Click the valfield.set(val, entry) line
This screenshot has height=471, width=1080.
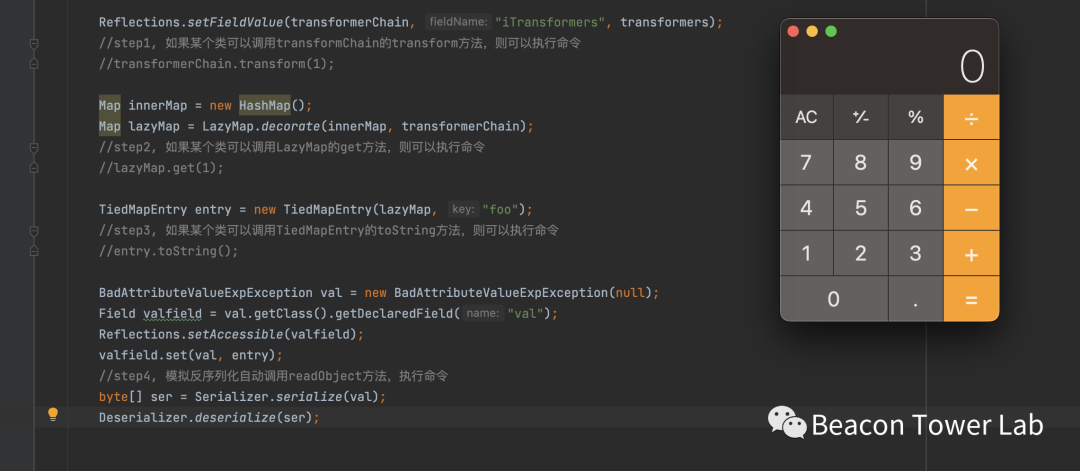pyautogui.click(x=191, y=355)
